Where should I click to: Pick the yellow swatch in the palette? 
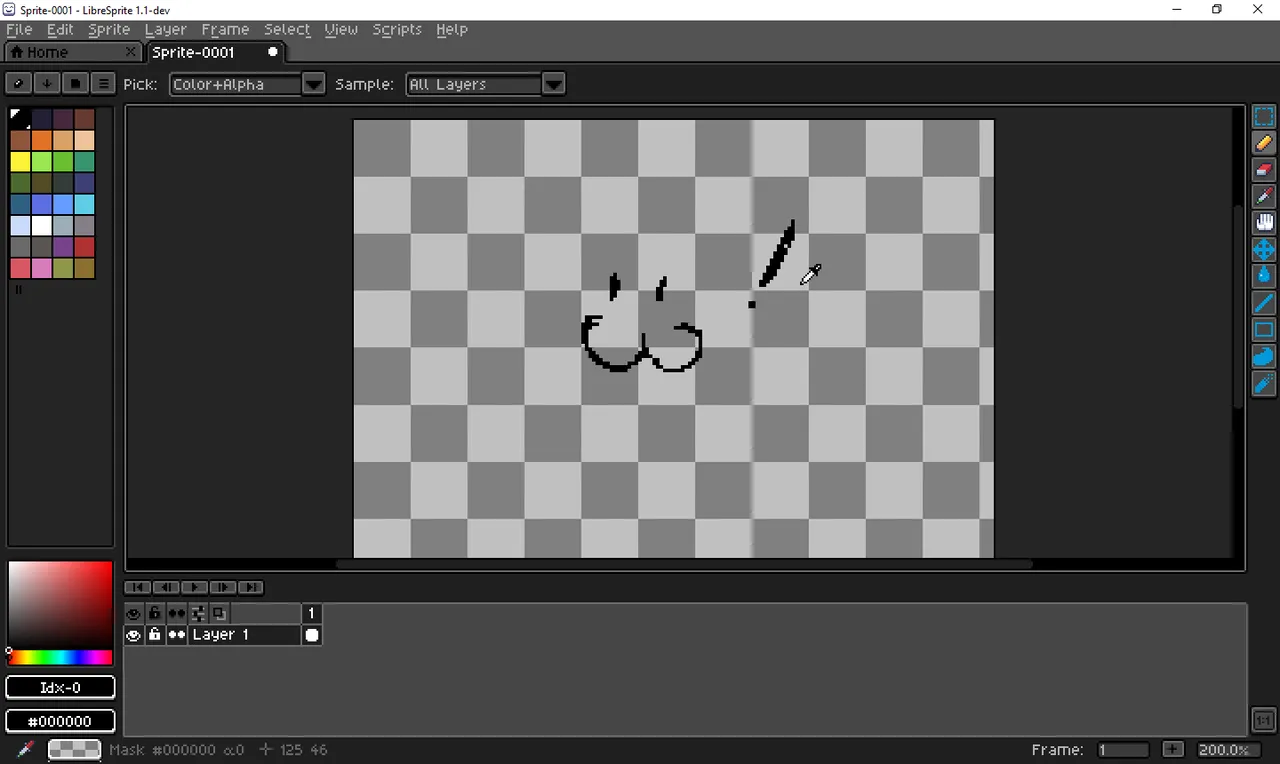[x=20, y=161]
